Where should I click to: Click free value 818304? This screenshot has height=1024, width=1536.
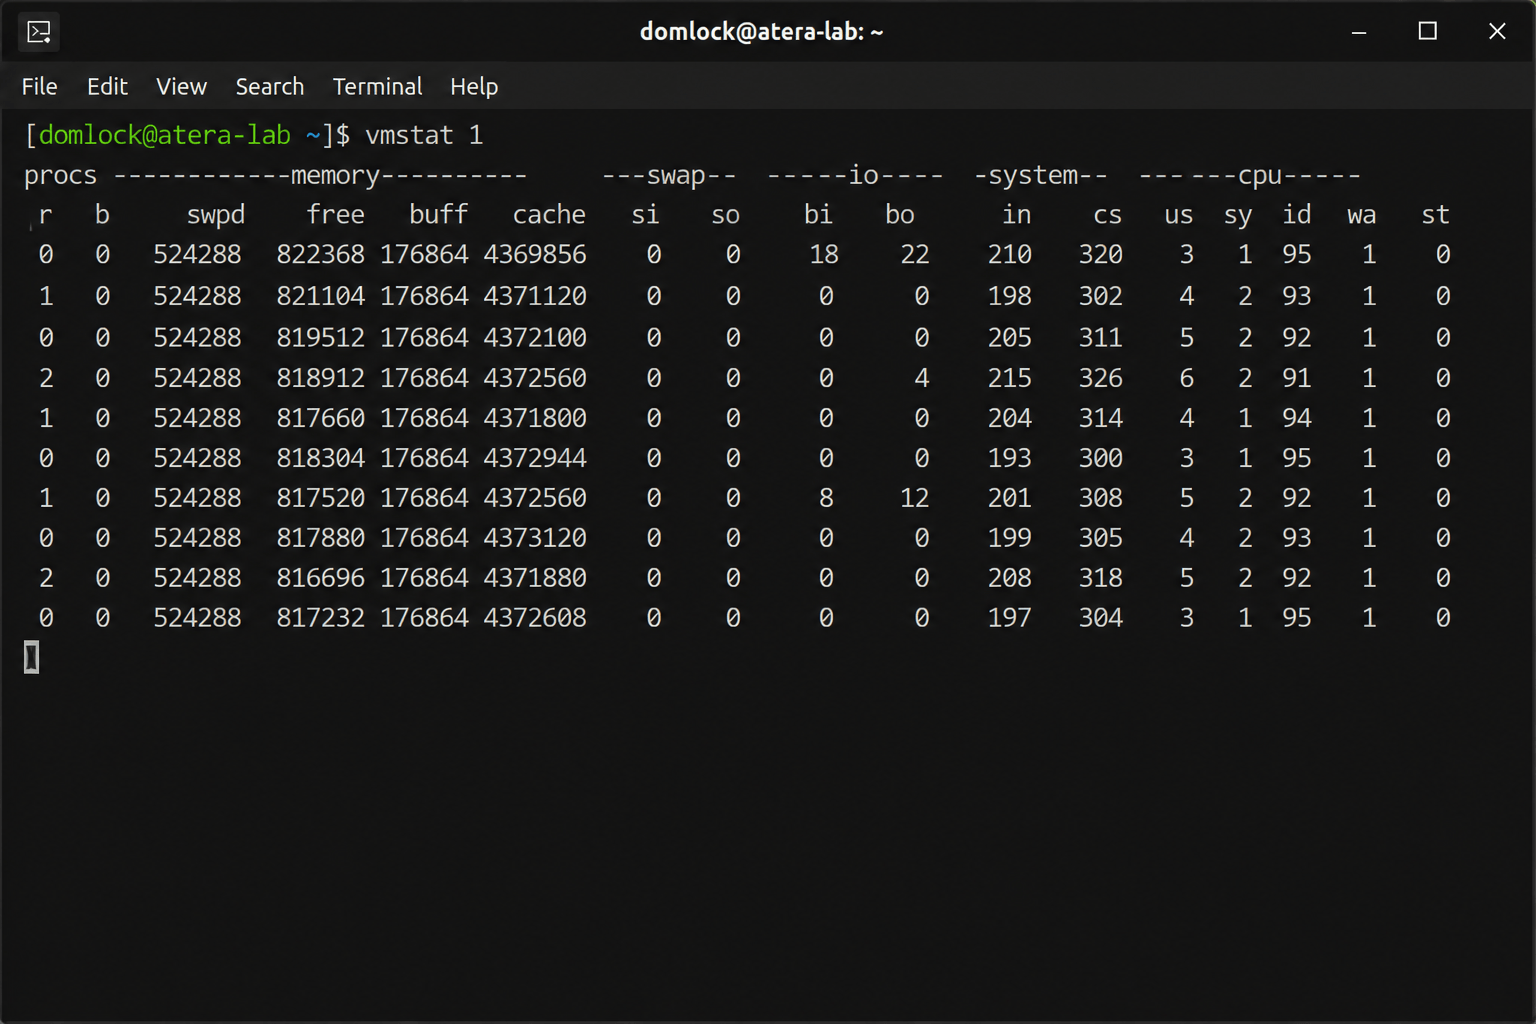coord(320,458)
